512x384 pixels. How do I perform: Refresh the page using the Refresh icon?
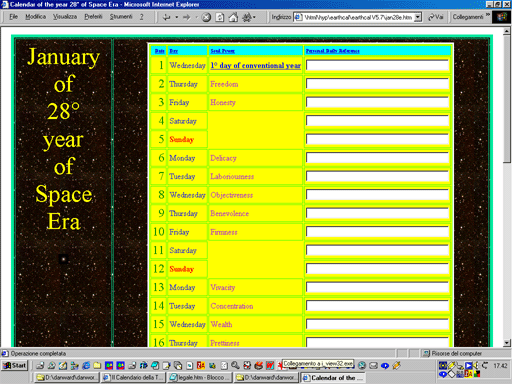click(220, 17)
